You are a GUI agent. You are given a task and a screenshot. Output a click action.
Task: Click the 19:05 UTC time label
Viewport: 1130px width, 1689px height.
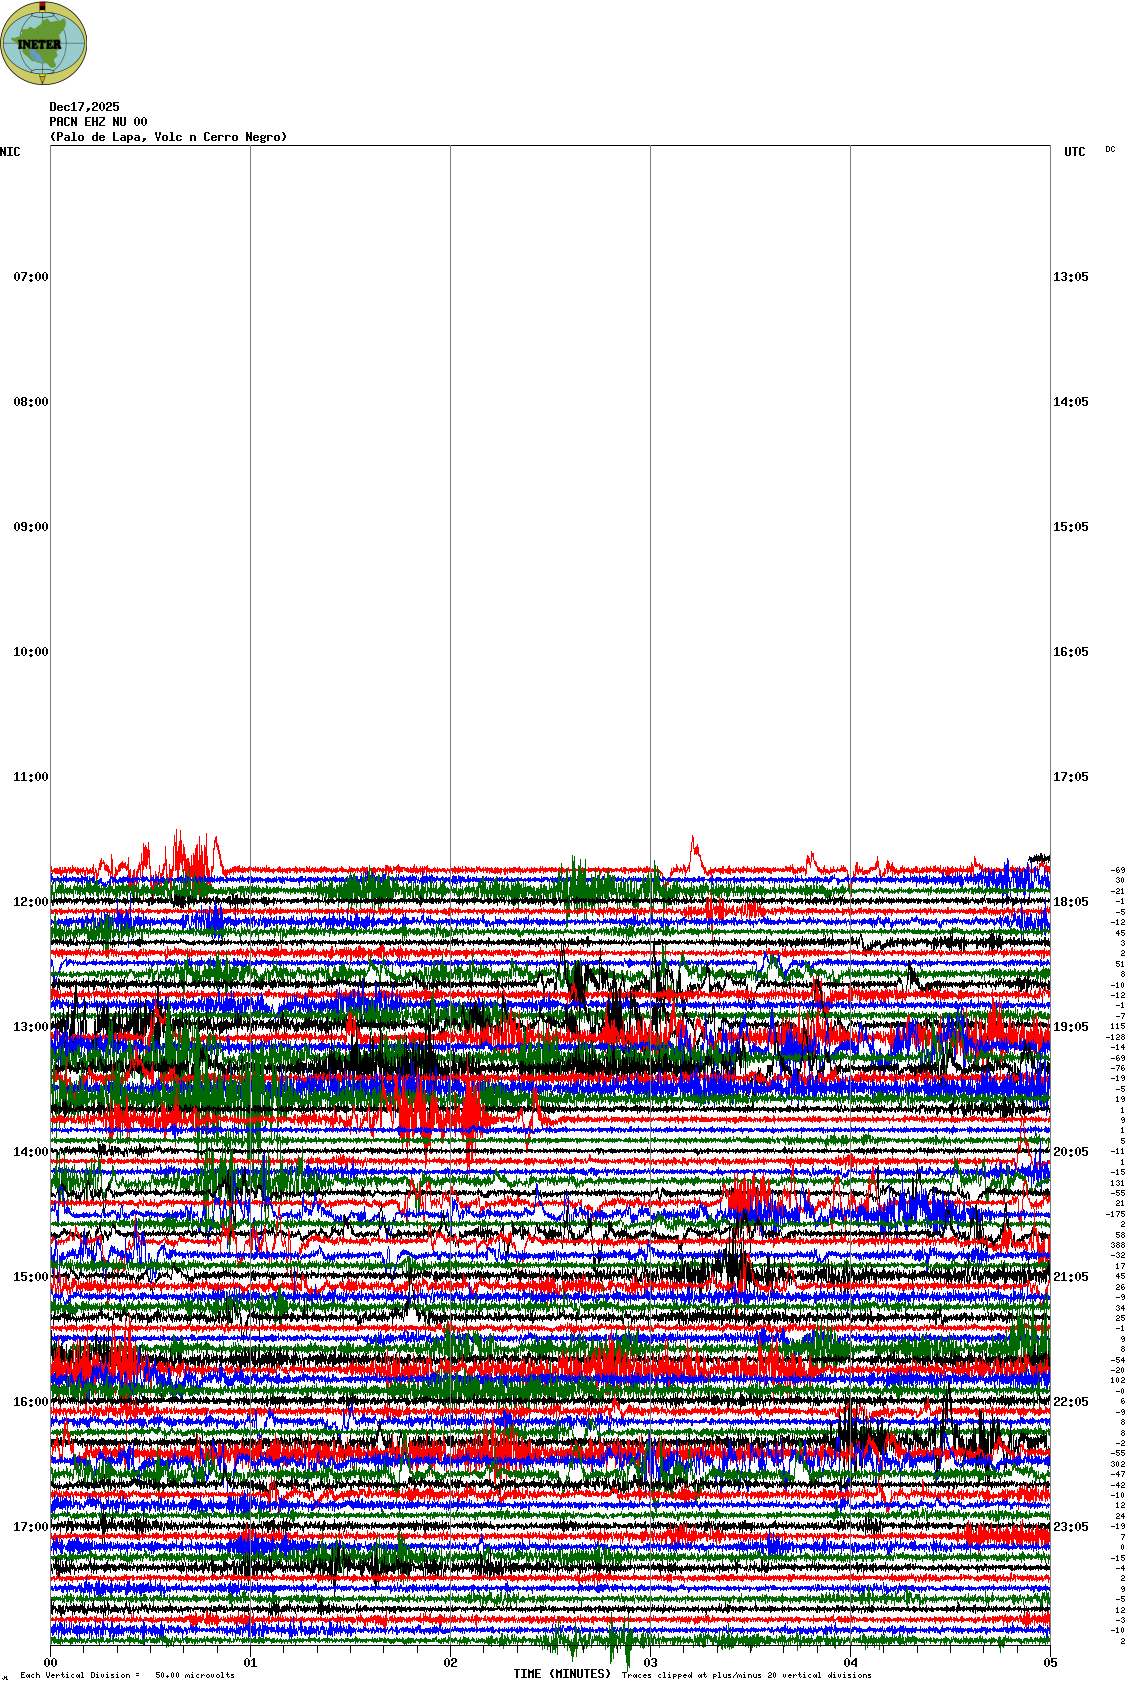click(x=1070, y=1027)
